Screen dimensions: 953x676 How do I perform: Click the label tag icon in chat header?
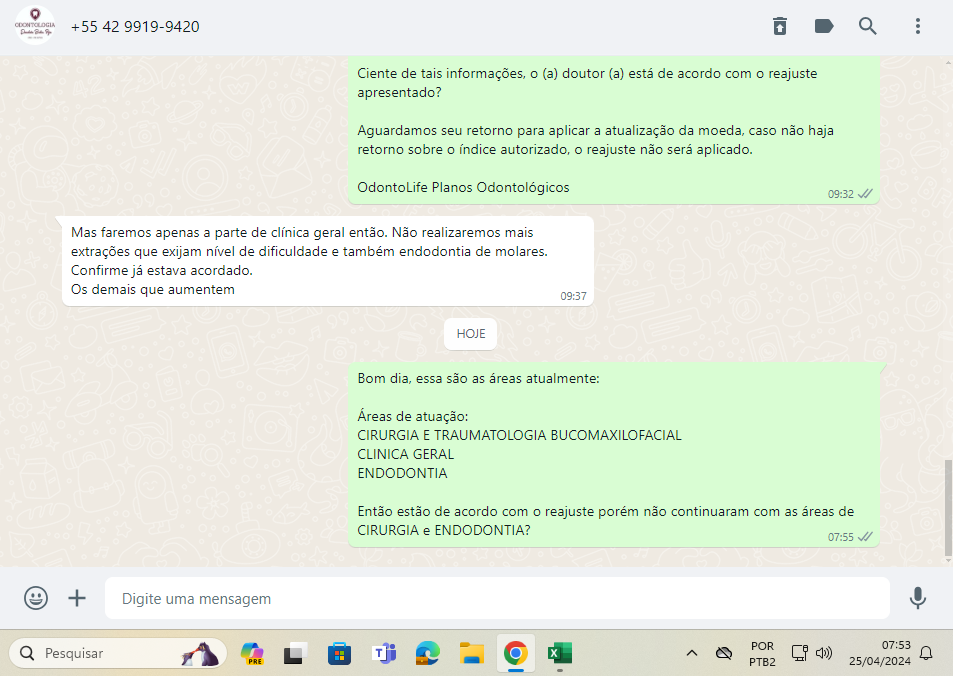tap(824, 26)
